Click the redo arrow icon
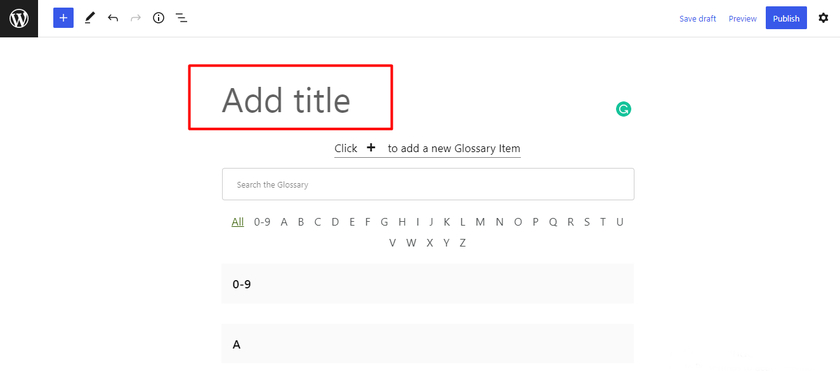Image resolution: width=840 pixels, height=372 pixels. coord(136,18)
